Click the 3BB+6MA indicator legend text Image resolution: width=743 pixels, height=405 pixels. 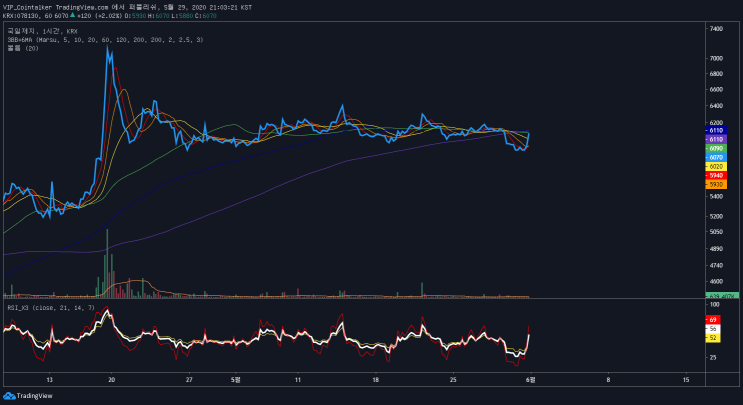[x=105, y=40]
